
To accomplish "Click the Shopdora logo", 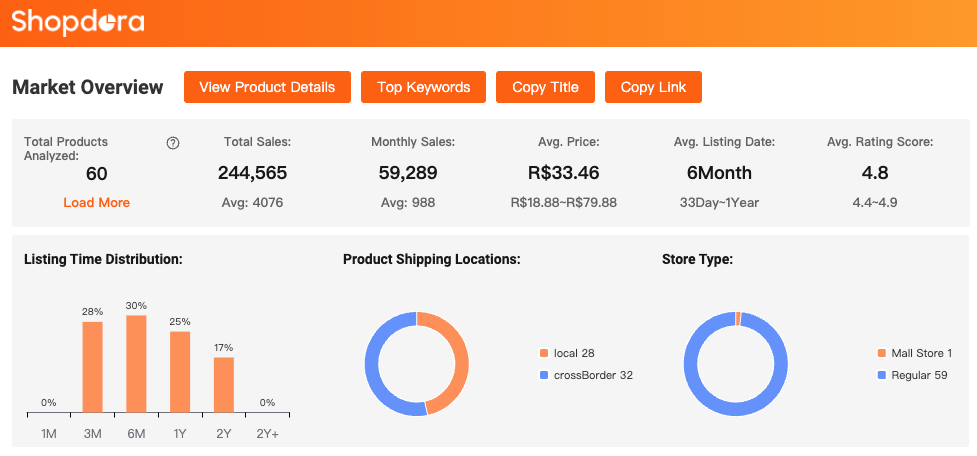I will click(x=78, y=22).
